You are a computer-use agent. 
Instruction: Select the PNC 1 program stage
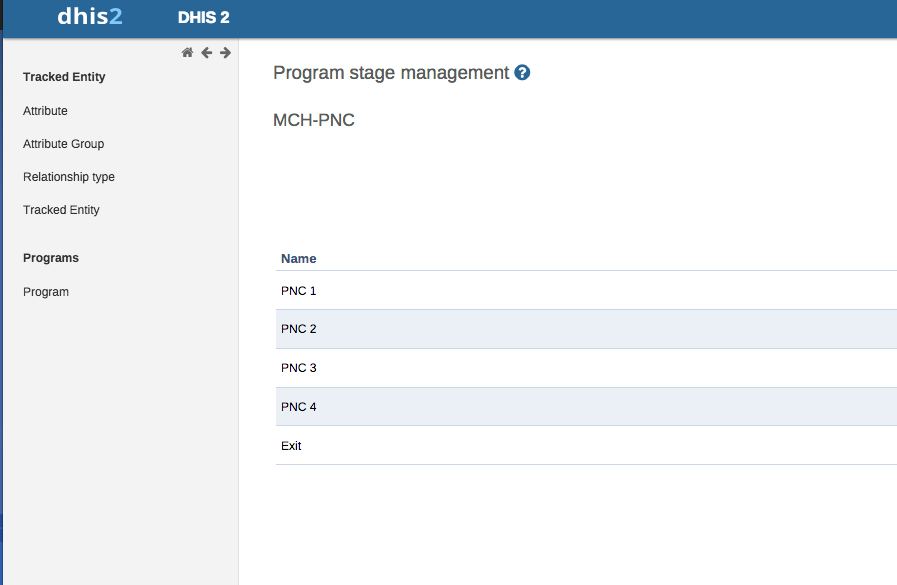298,290
